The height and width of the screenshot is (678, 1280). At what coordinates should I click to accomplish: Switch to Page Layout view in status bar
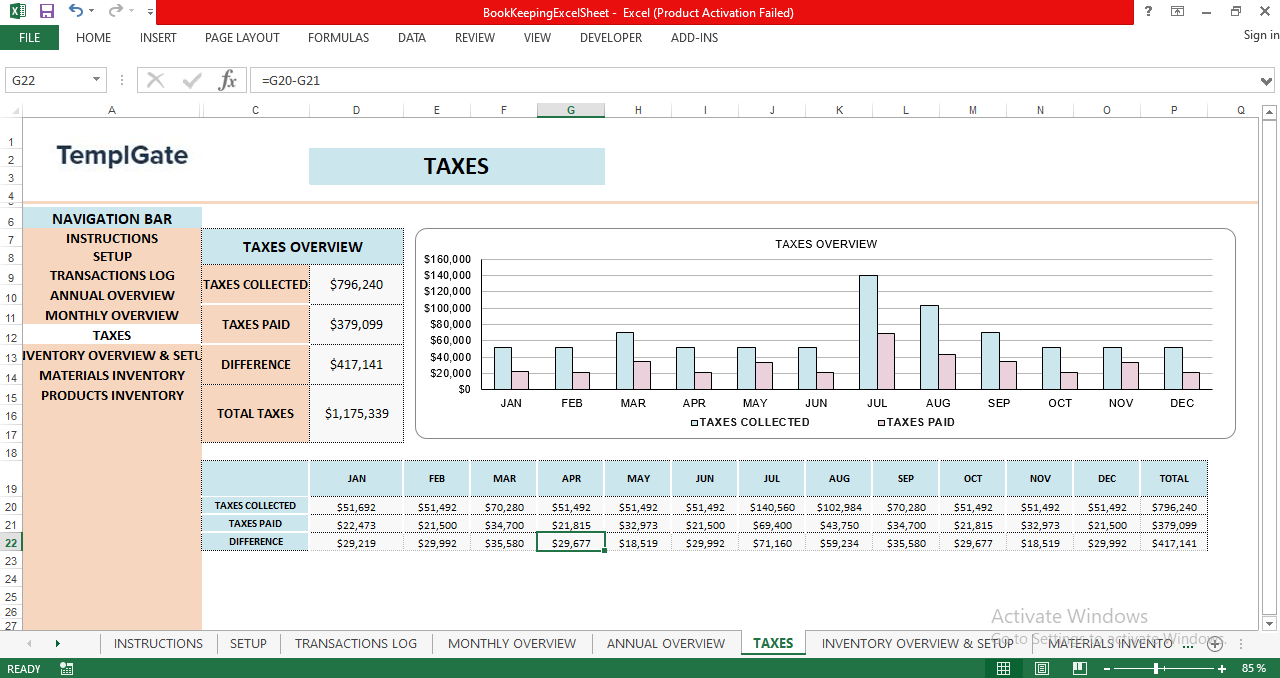(x=1041, y=668)
